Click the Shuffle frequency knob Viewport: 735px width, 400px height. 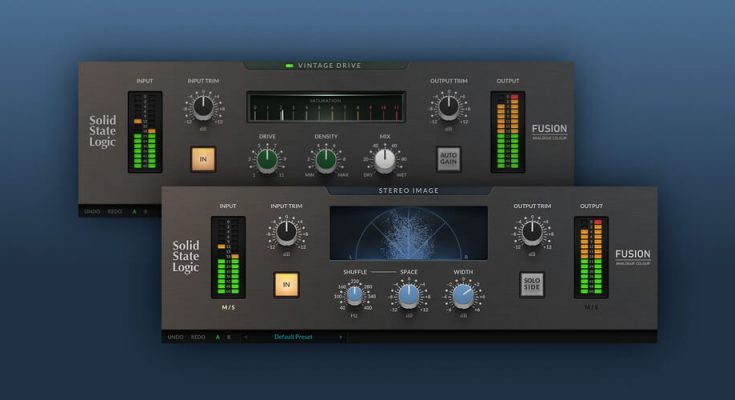click(x=352, y=295)
